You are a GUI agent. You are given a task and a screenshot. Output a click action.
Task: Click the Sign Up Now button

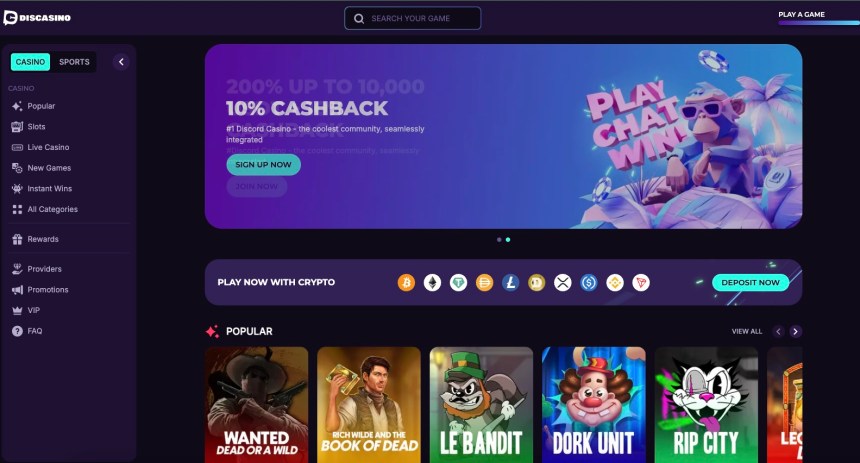[x=263, y=165]
